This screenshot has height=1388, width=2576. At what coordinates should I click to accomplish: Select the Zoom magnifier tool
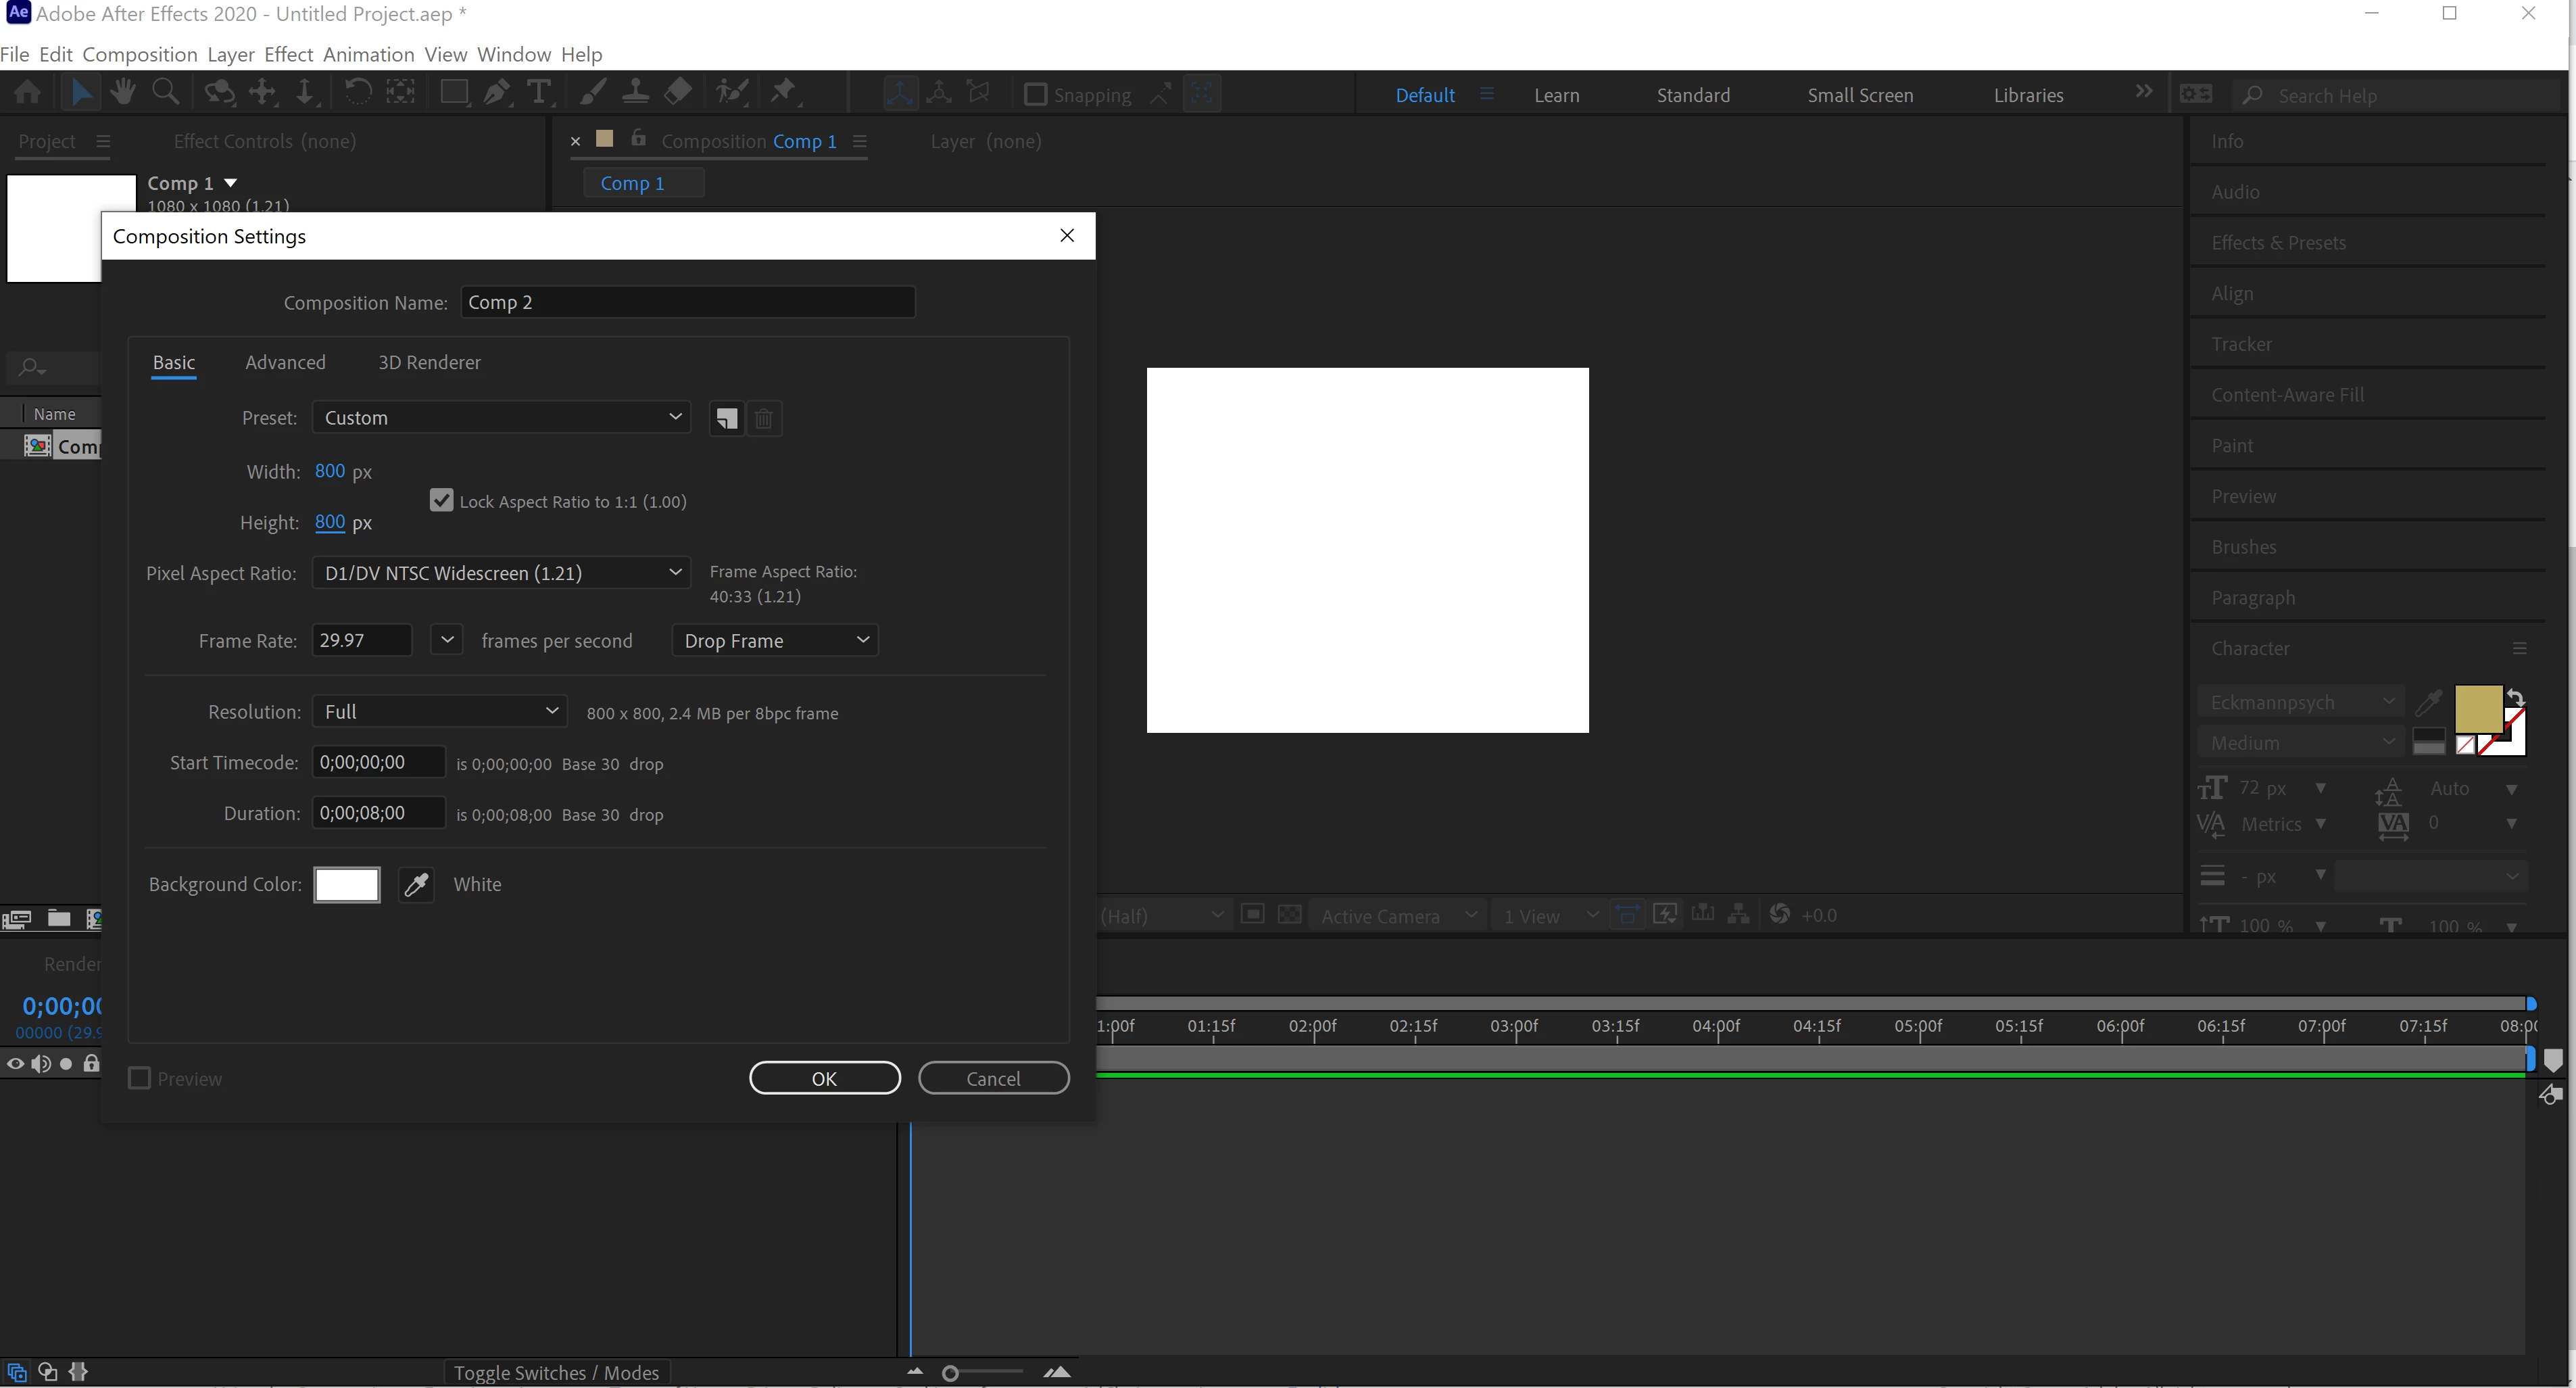165,93
